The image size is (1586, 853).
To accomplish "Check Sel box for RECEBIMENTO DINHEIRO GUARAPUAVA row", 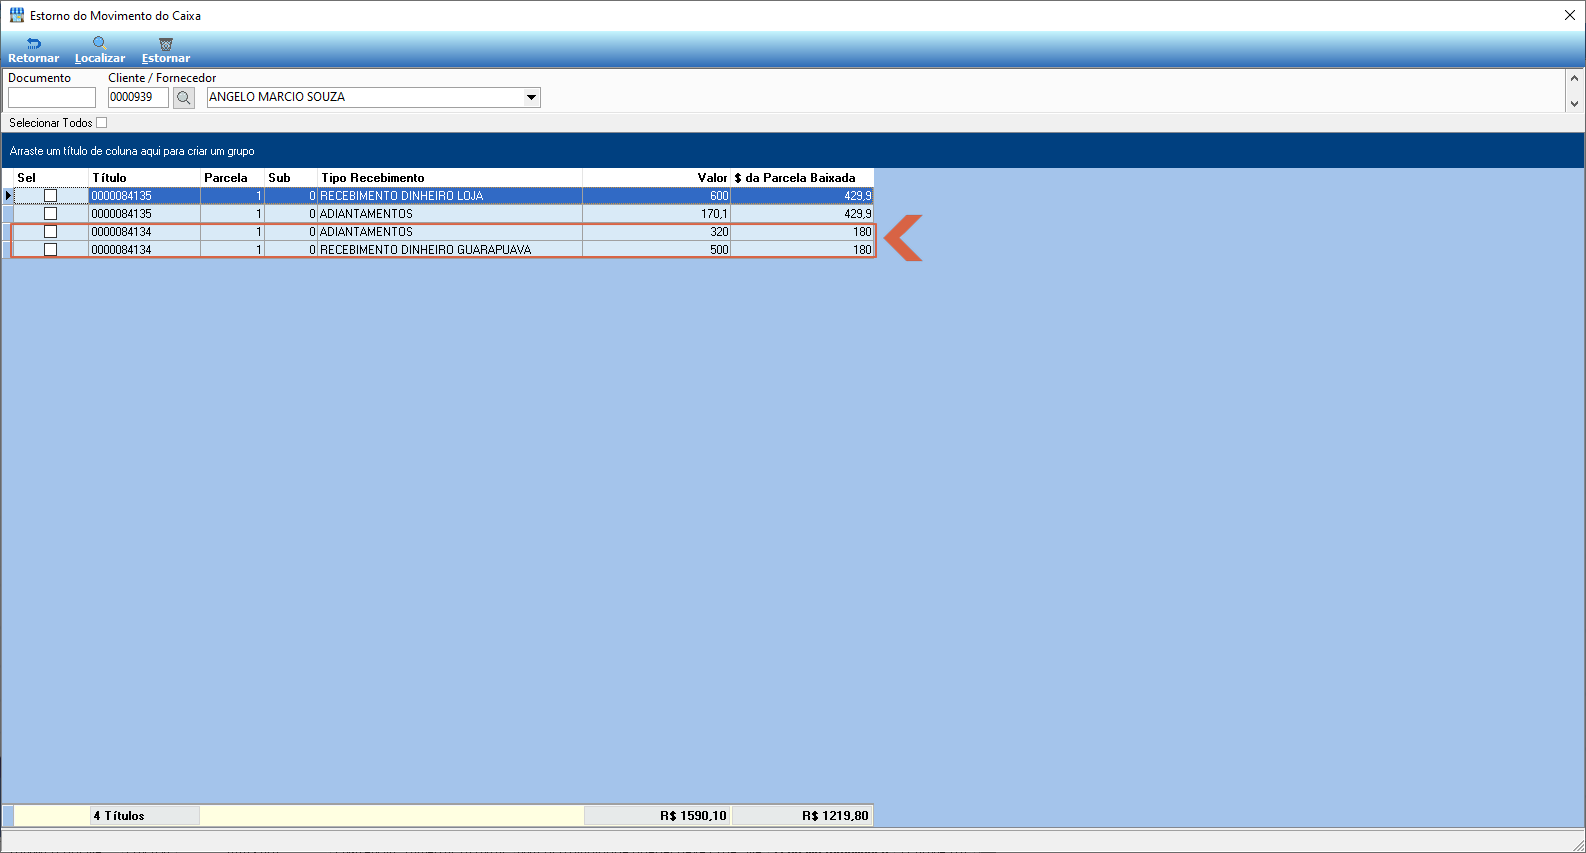I will (50, 250).
